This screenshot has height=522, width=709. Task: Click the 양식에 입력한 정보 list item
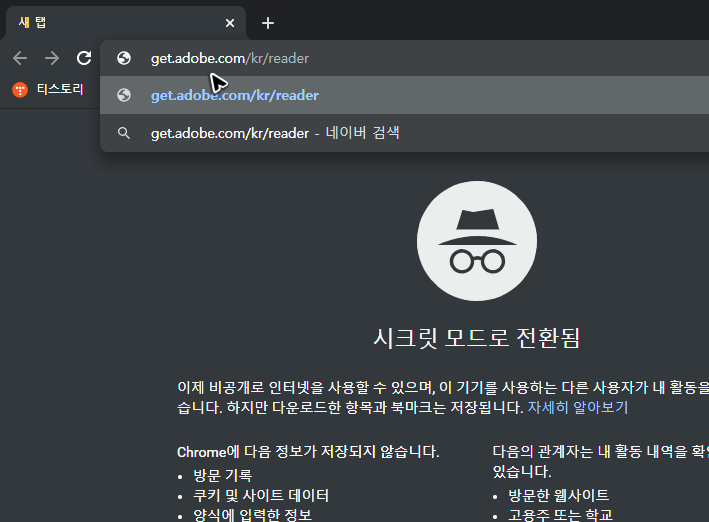pyautogui.click(x=252, y=515)
